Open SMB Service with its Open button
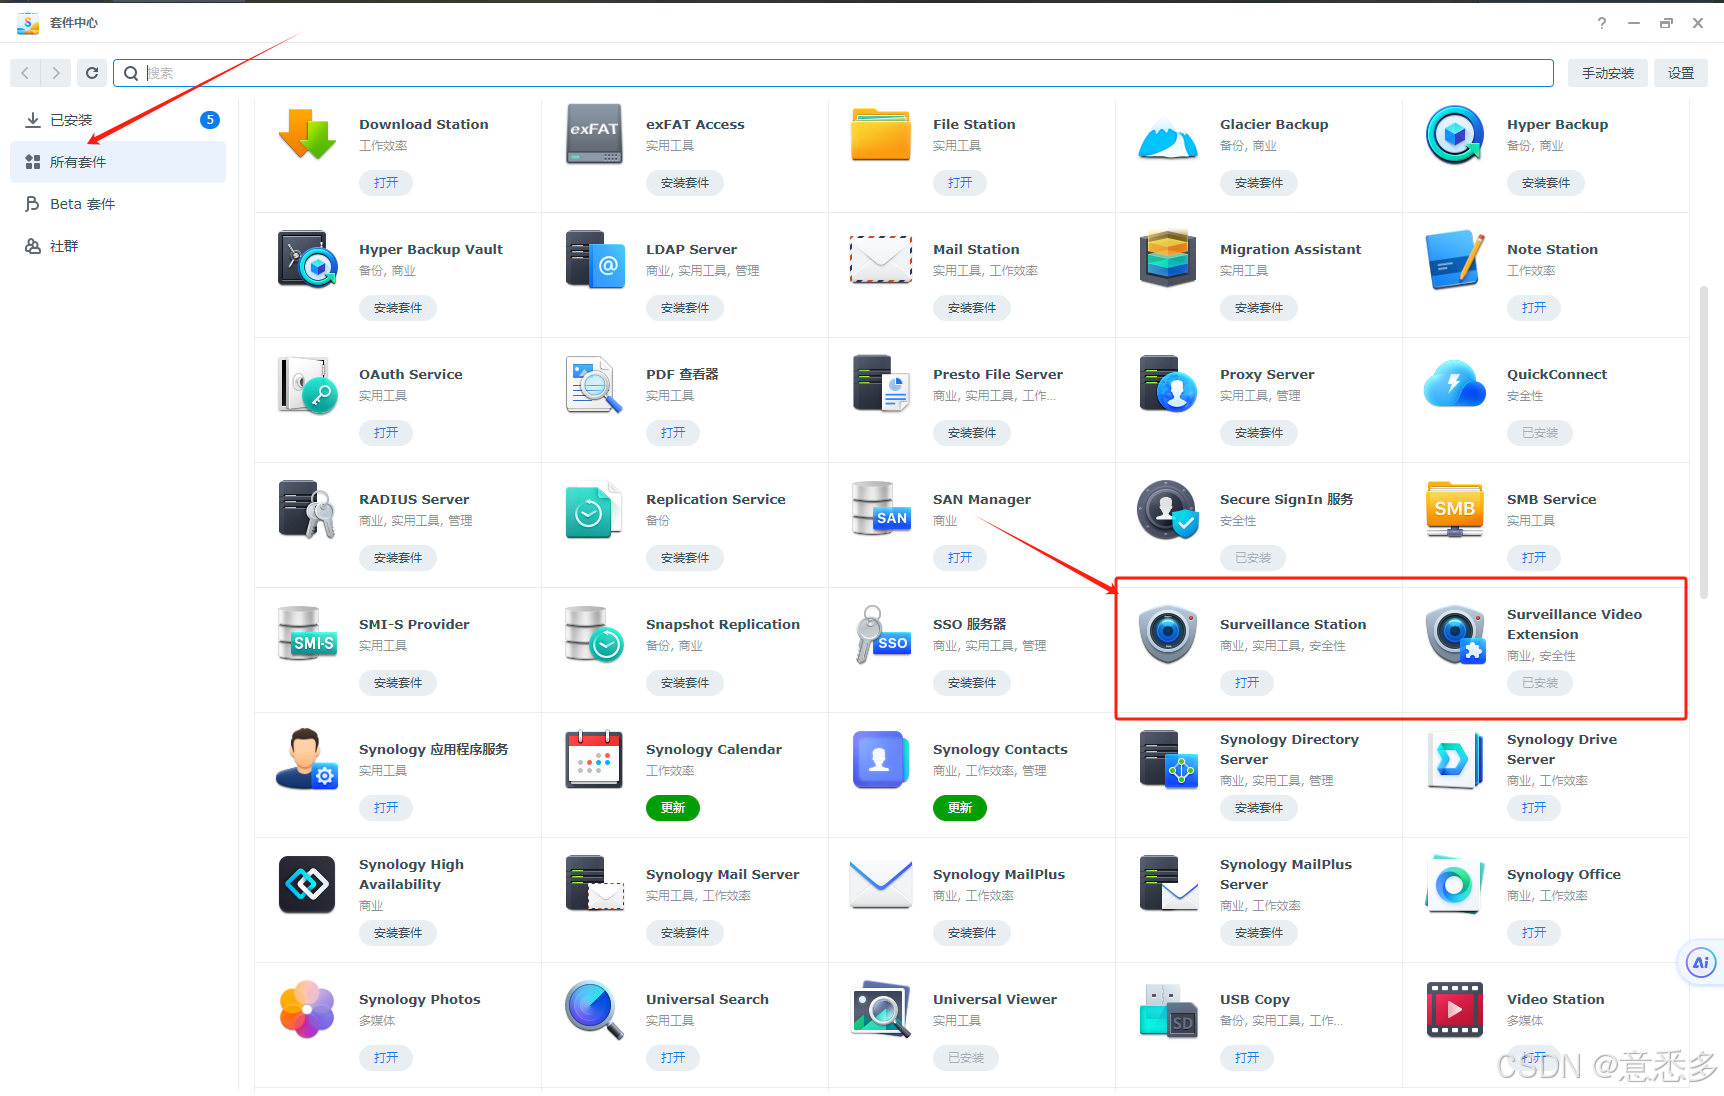This screenshot has height=1096, width=1724. 1534,558
